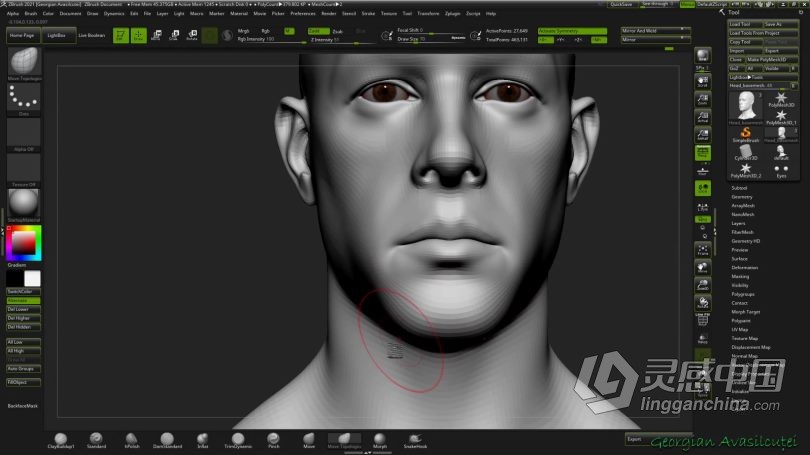Toggle Zadd mode
Image resolution: width=810 pixels, height=455 pixels.
point(318,31)
